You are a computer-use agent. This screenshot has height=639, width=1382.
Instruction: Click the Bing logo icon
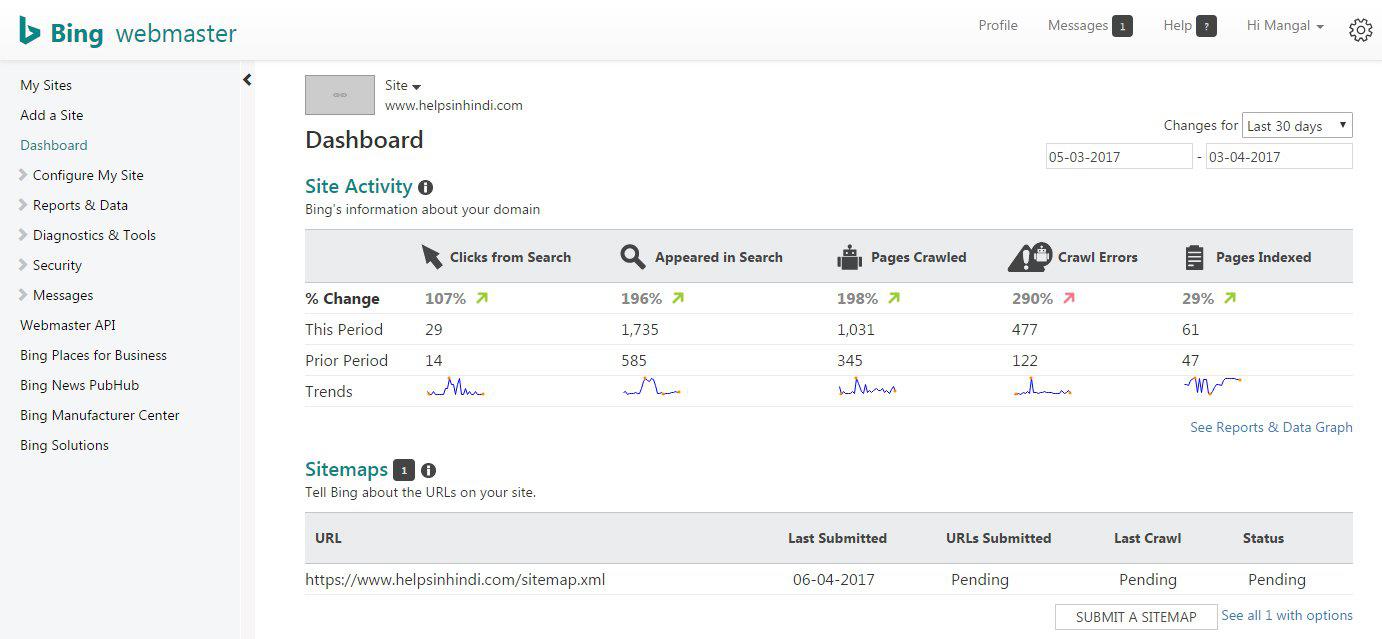[30, 31]
